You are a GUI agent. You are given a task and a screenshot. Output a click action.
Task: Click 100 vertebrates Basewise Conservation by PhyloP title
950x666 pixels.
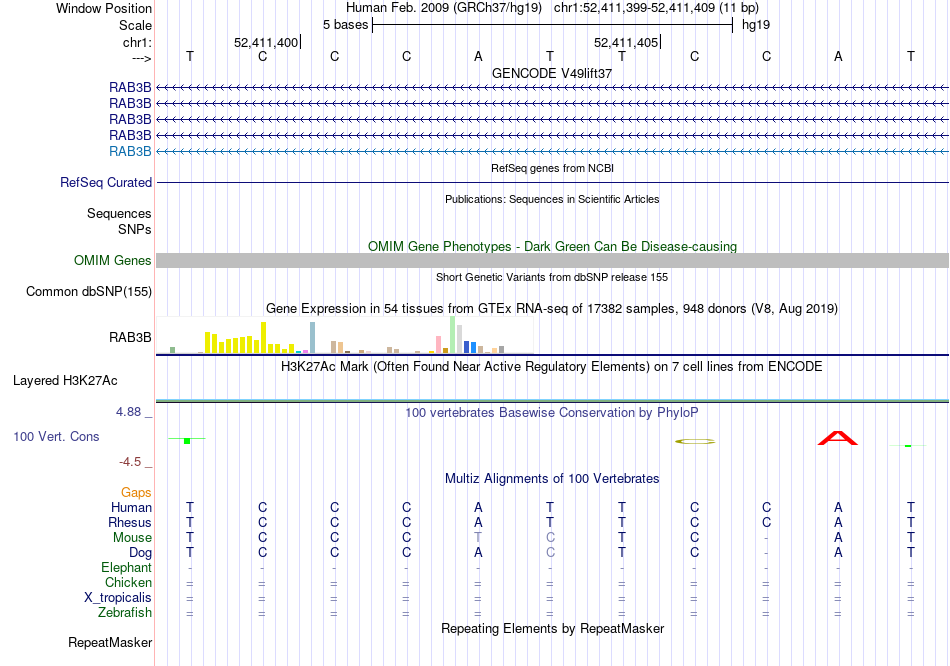[x=552, y=413]
